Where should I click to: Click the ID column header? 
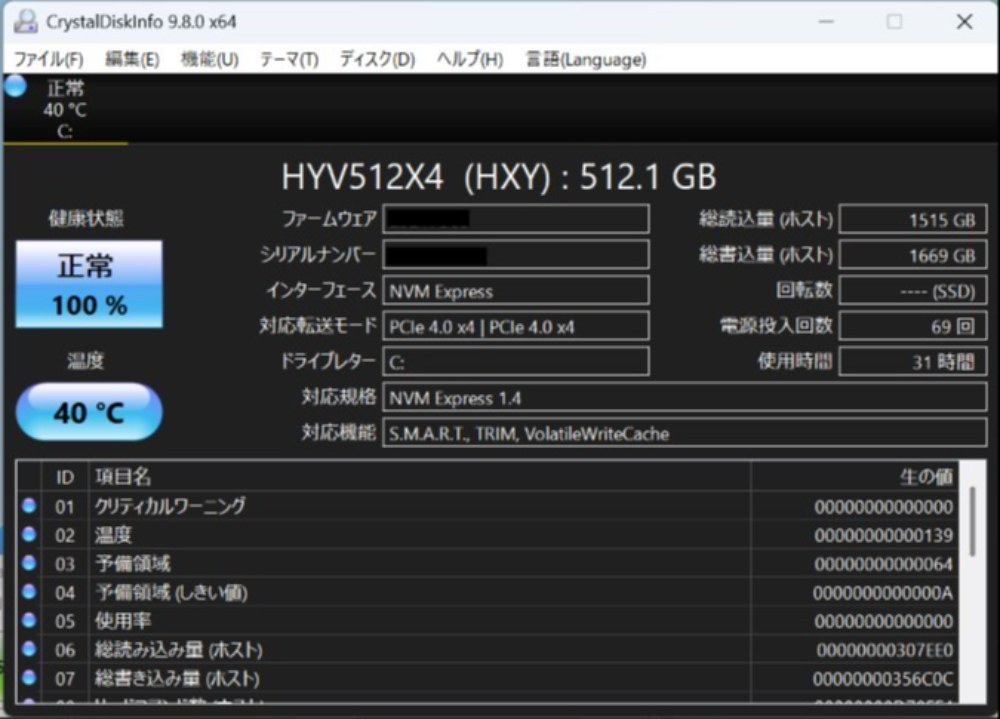(64, 477)
